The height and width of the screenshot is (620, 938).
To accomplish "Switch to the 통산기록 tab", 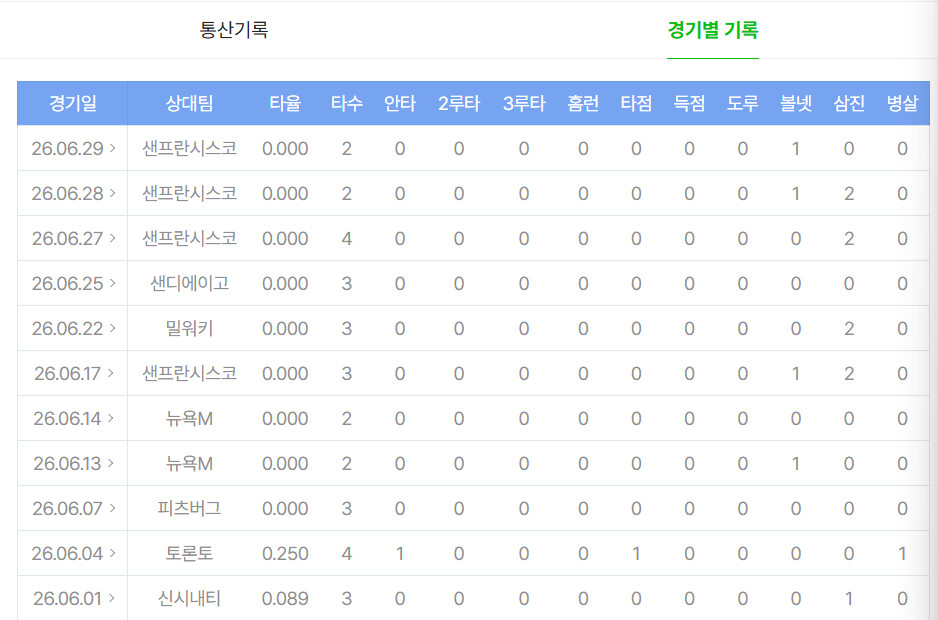I will [234, 30].
